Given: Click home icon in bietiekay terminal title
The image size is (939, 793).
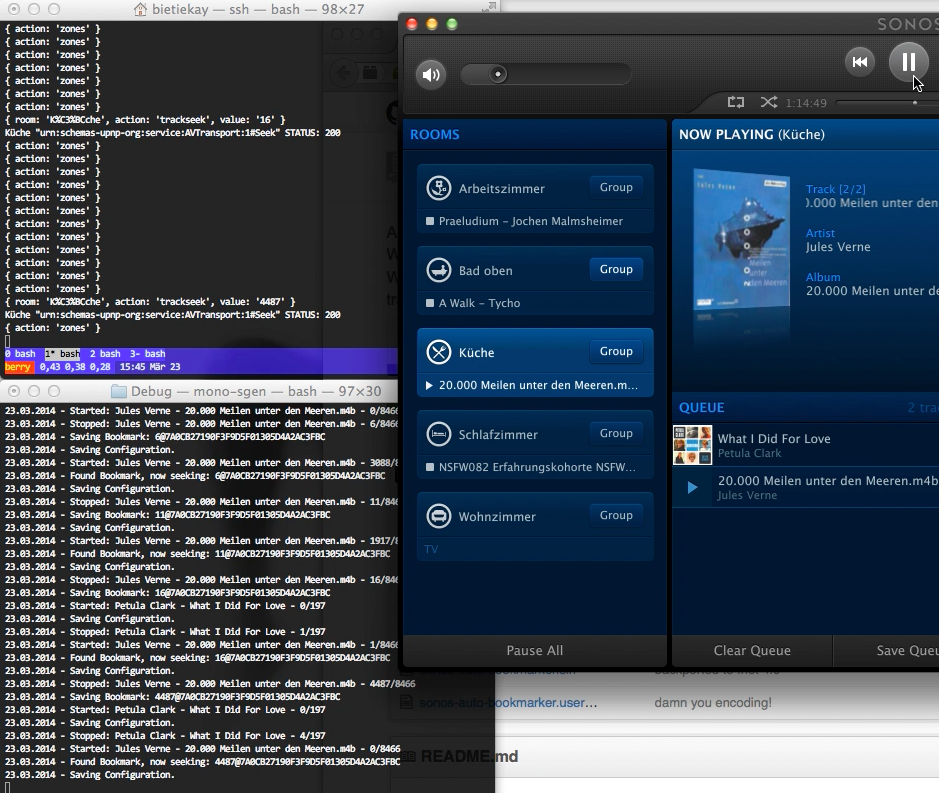Looking at the screenshot, I should 140,10.
